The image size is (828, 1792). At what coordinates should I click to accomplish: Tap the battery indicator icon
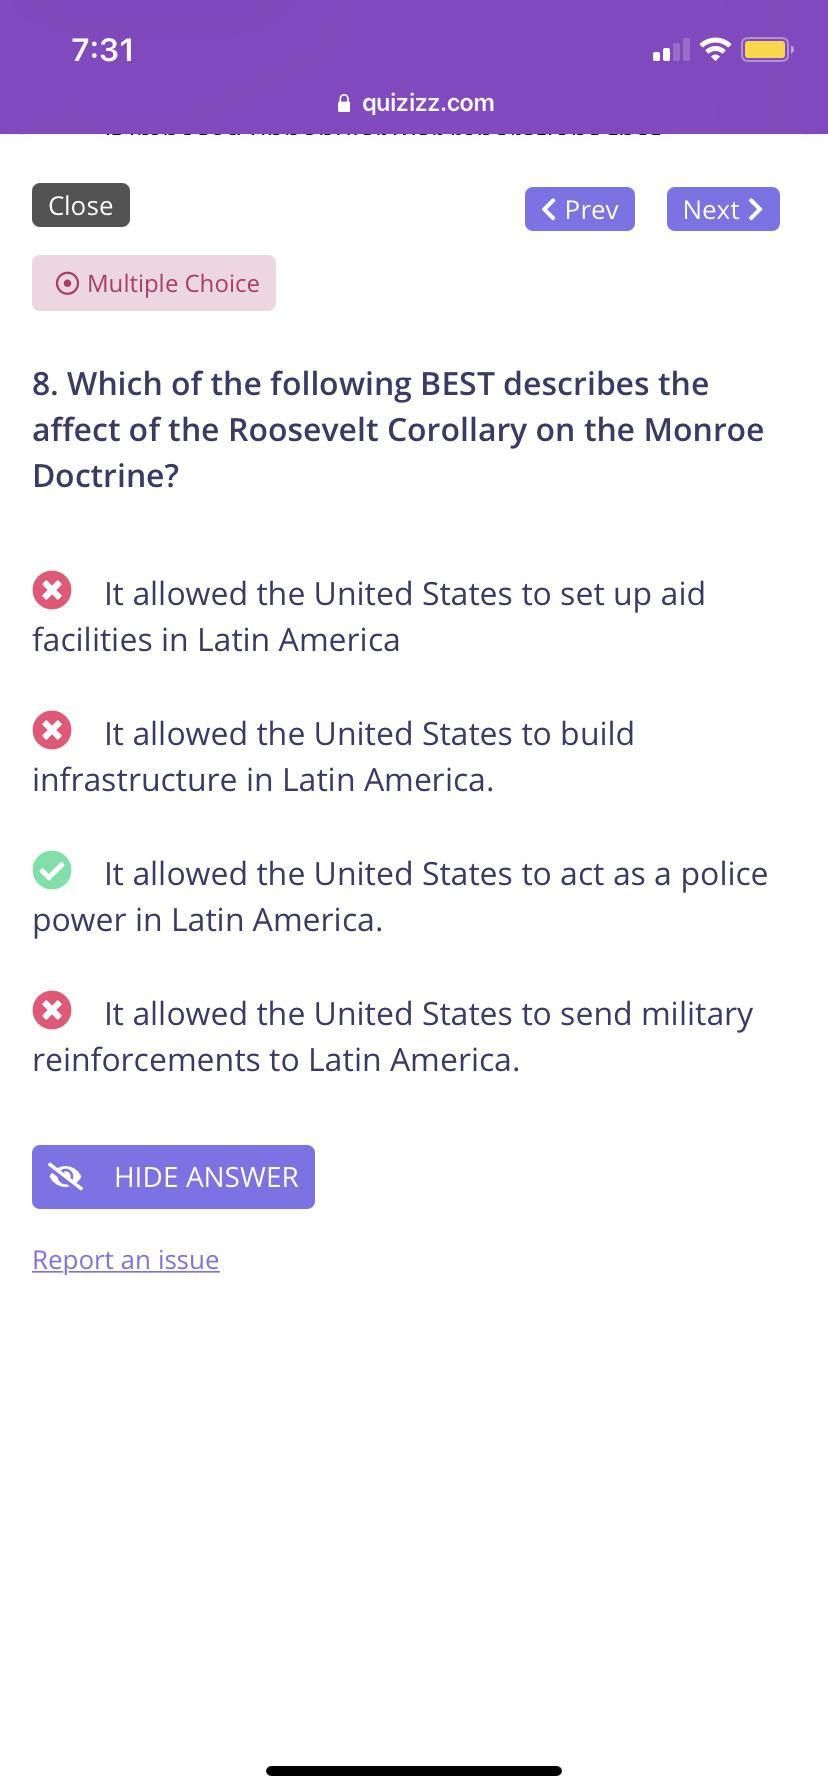tap(766, 49)
